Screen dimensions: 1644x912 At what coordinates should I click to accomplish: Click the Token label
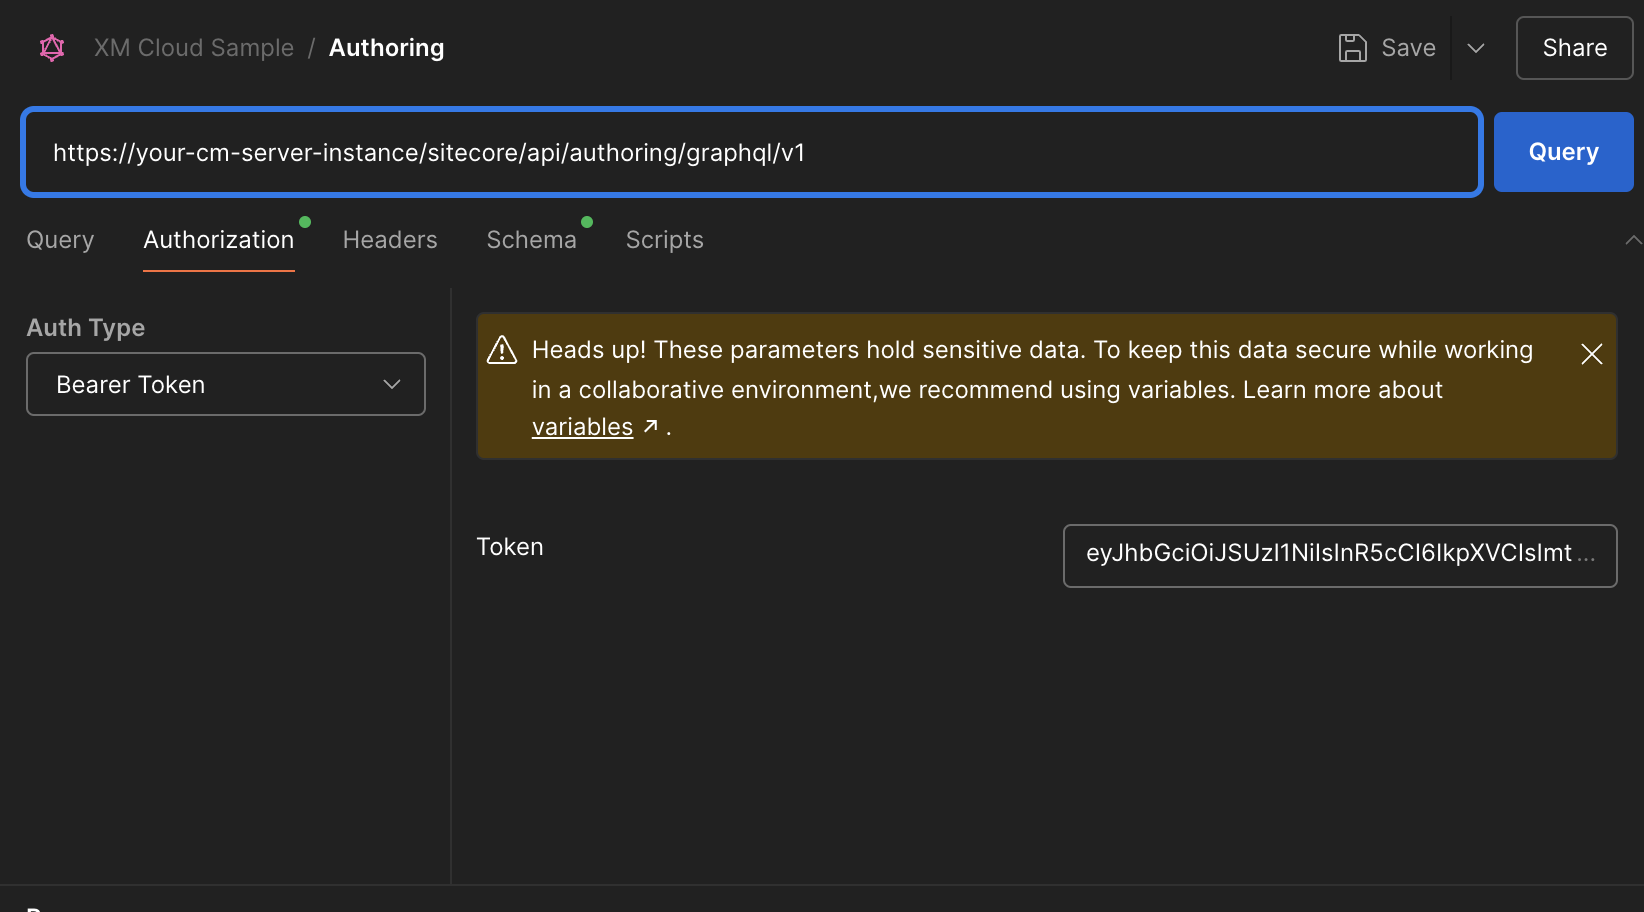(510, 547)
